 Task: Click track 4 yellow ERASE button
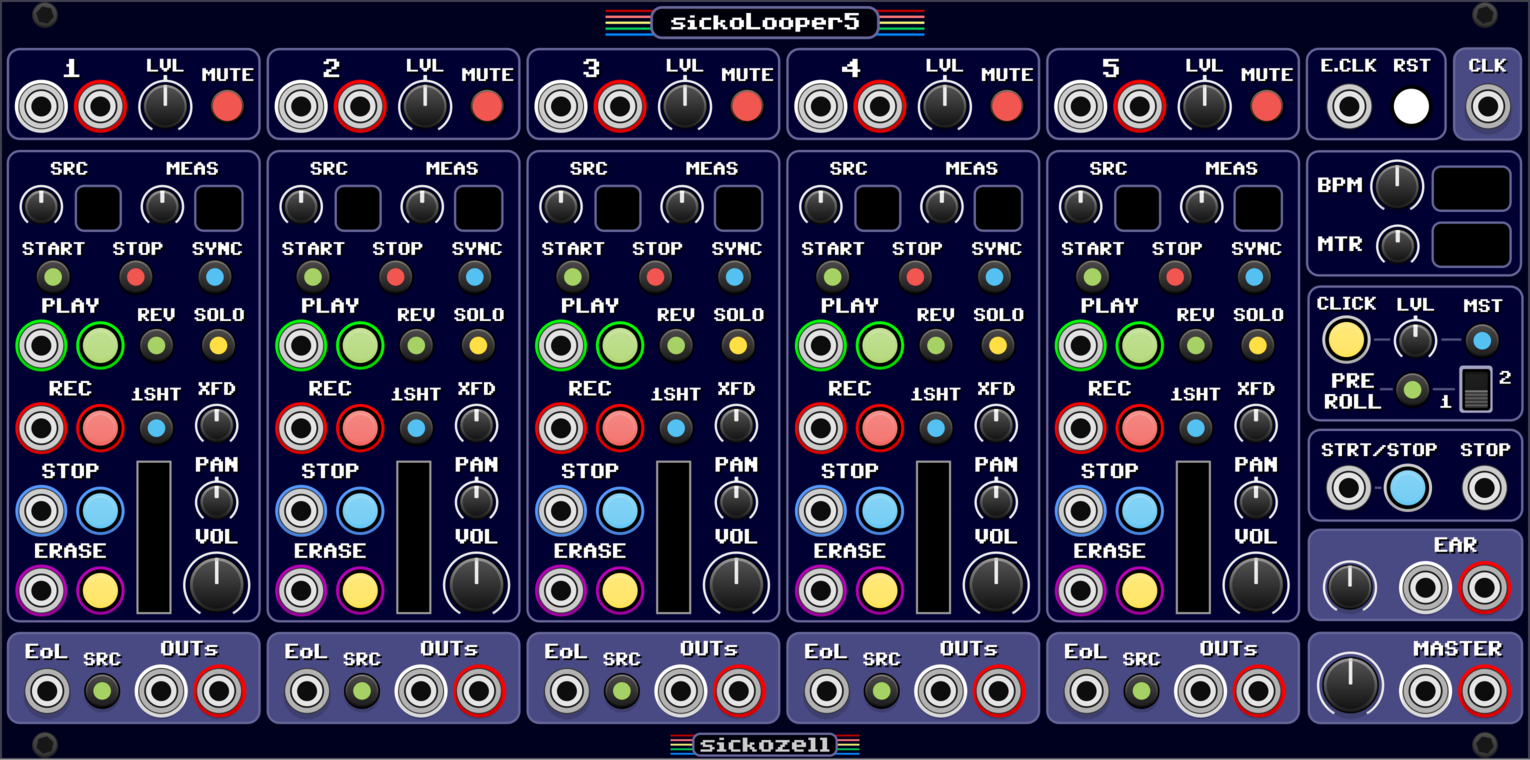(880, 590)
